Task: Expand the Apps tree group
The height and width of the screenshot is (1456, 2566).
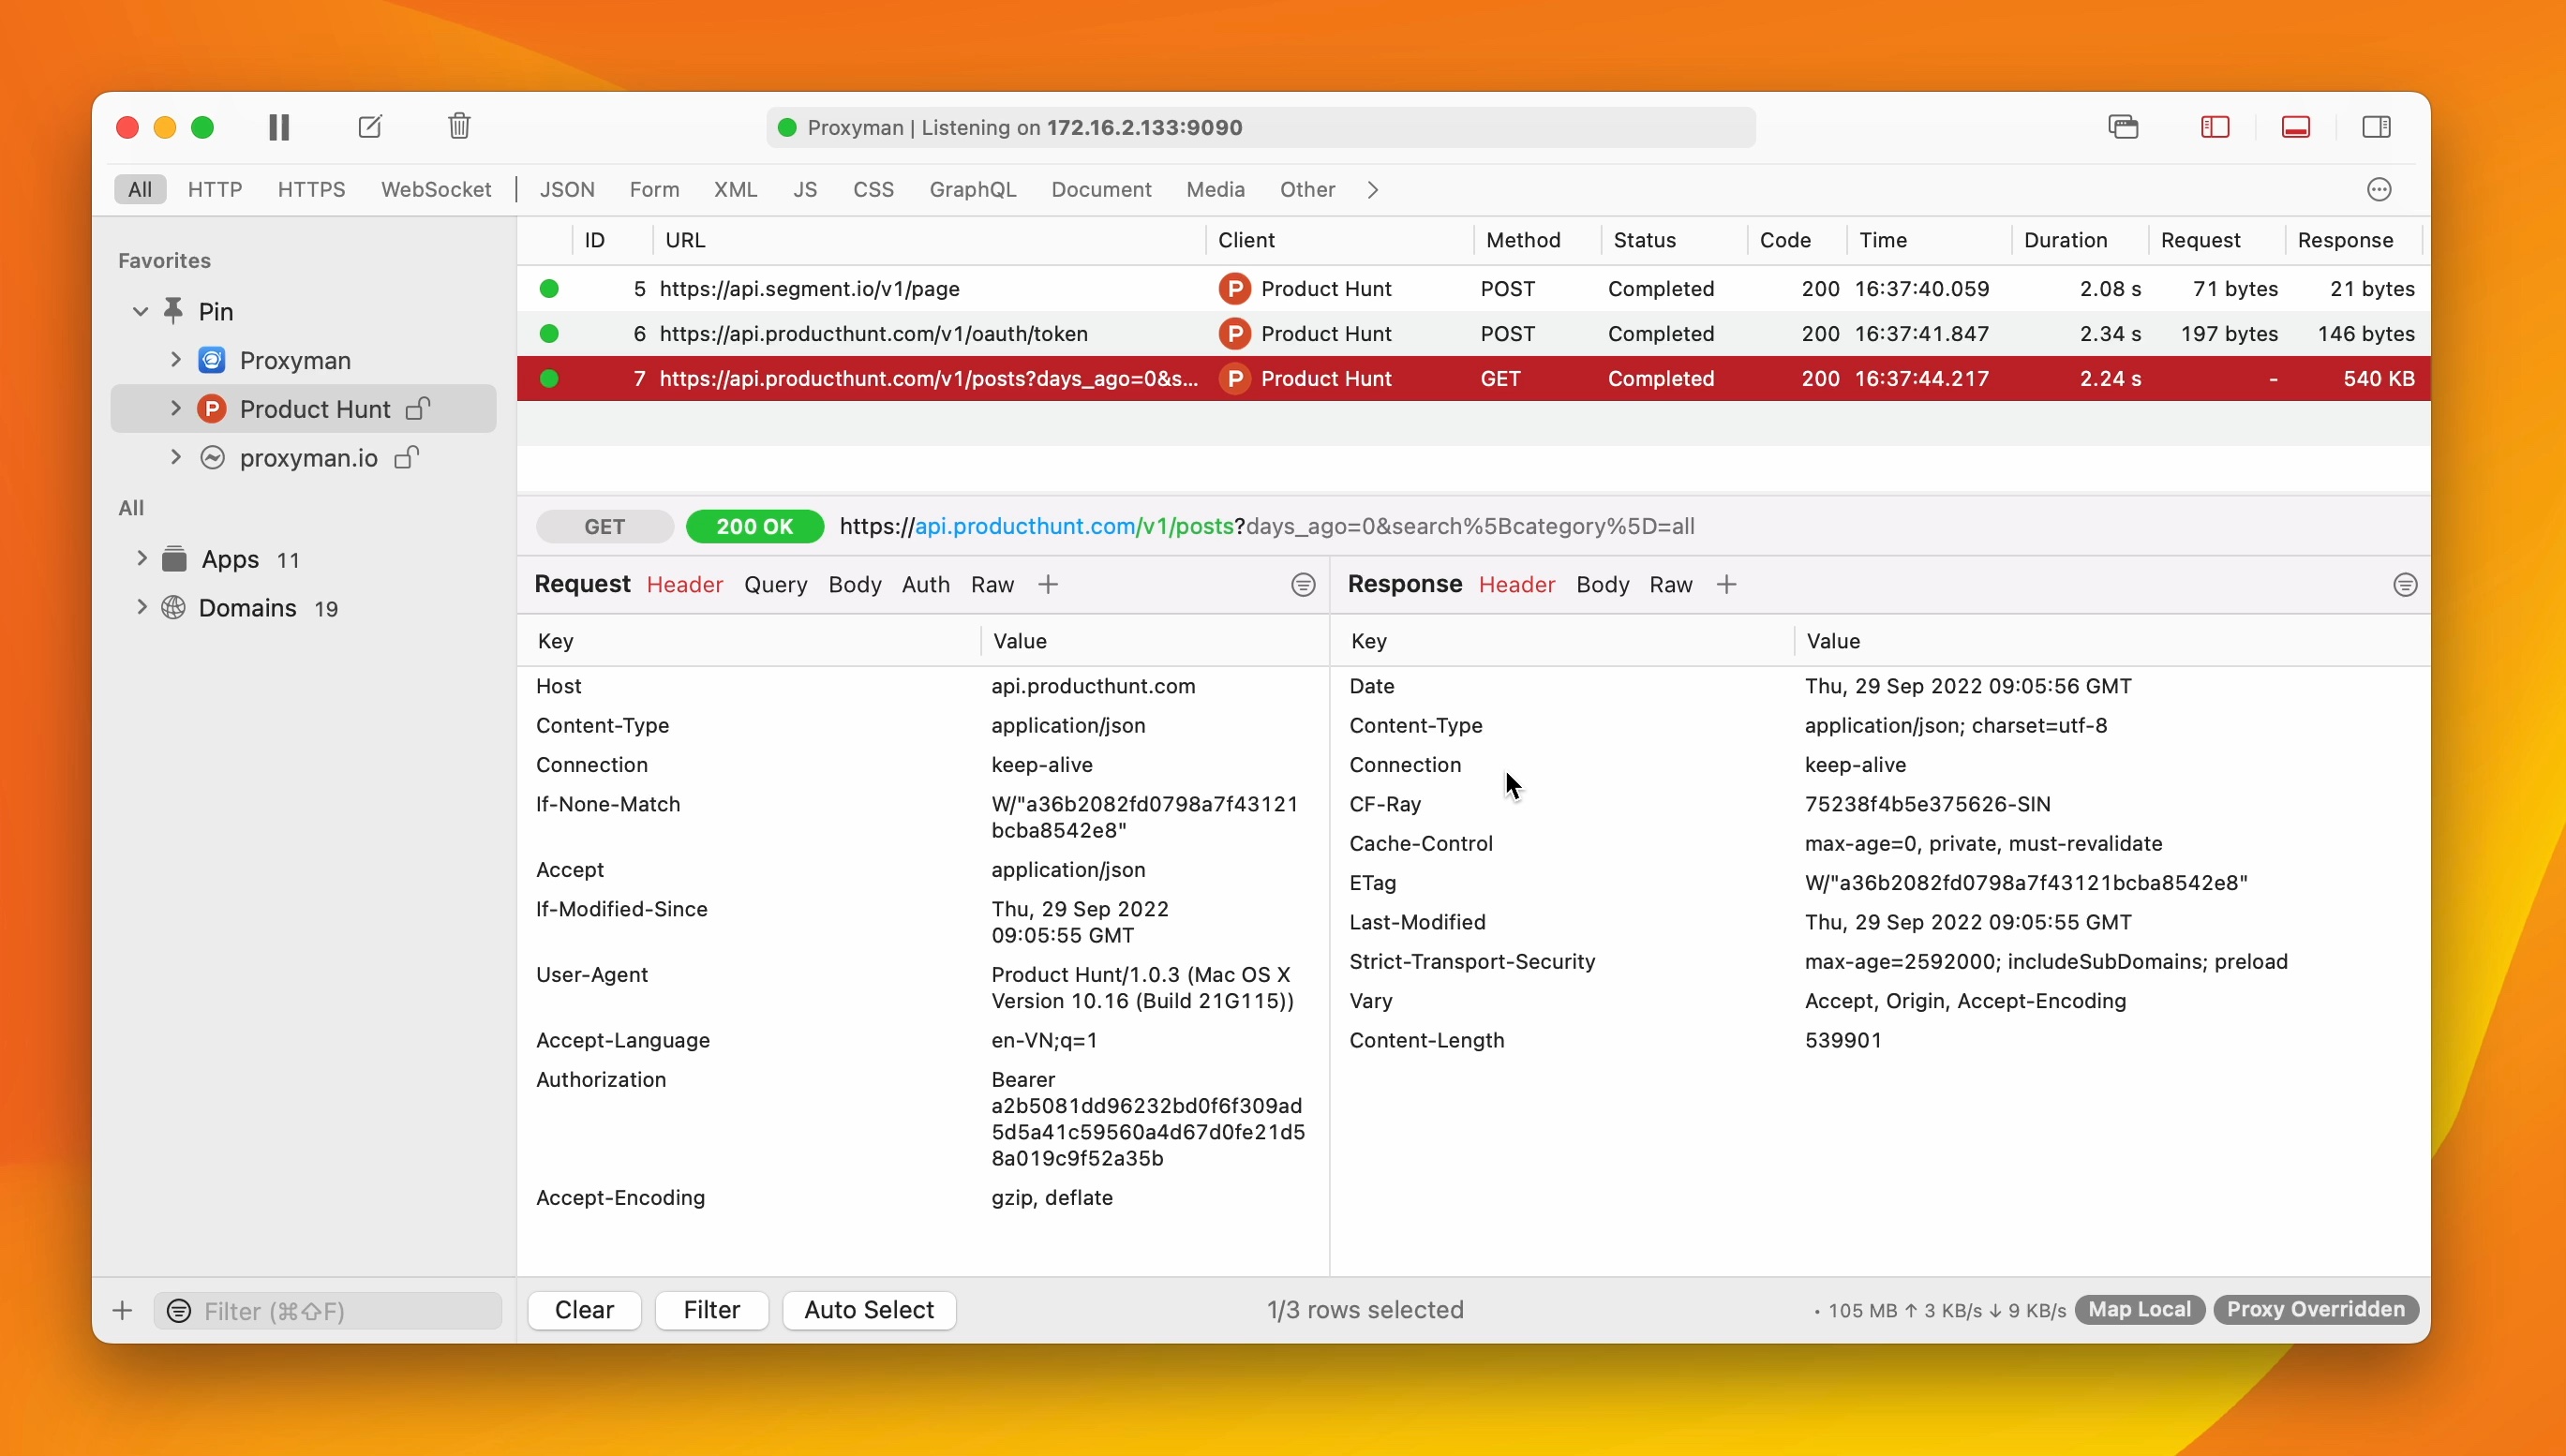Action: click(141, 558)
